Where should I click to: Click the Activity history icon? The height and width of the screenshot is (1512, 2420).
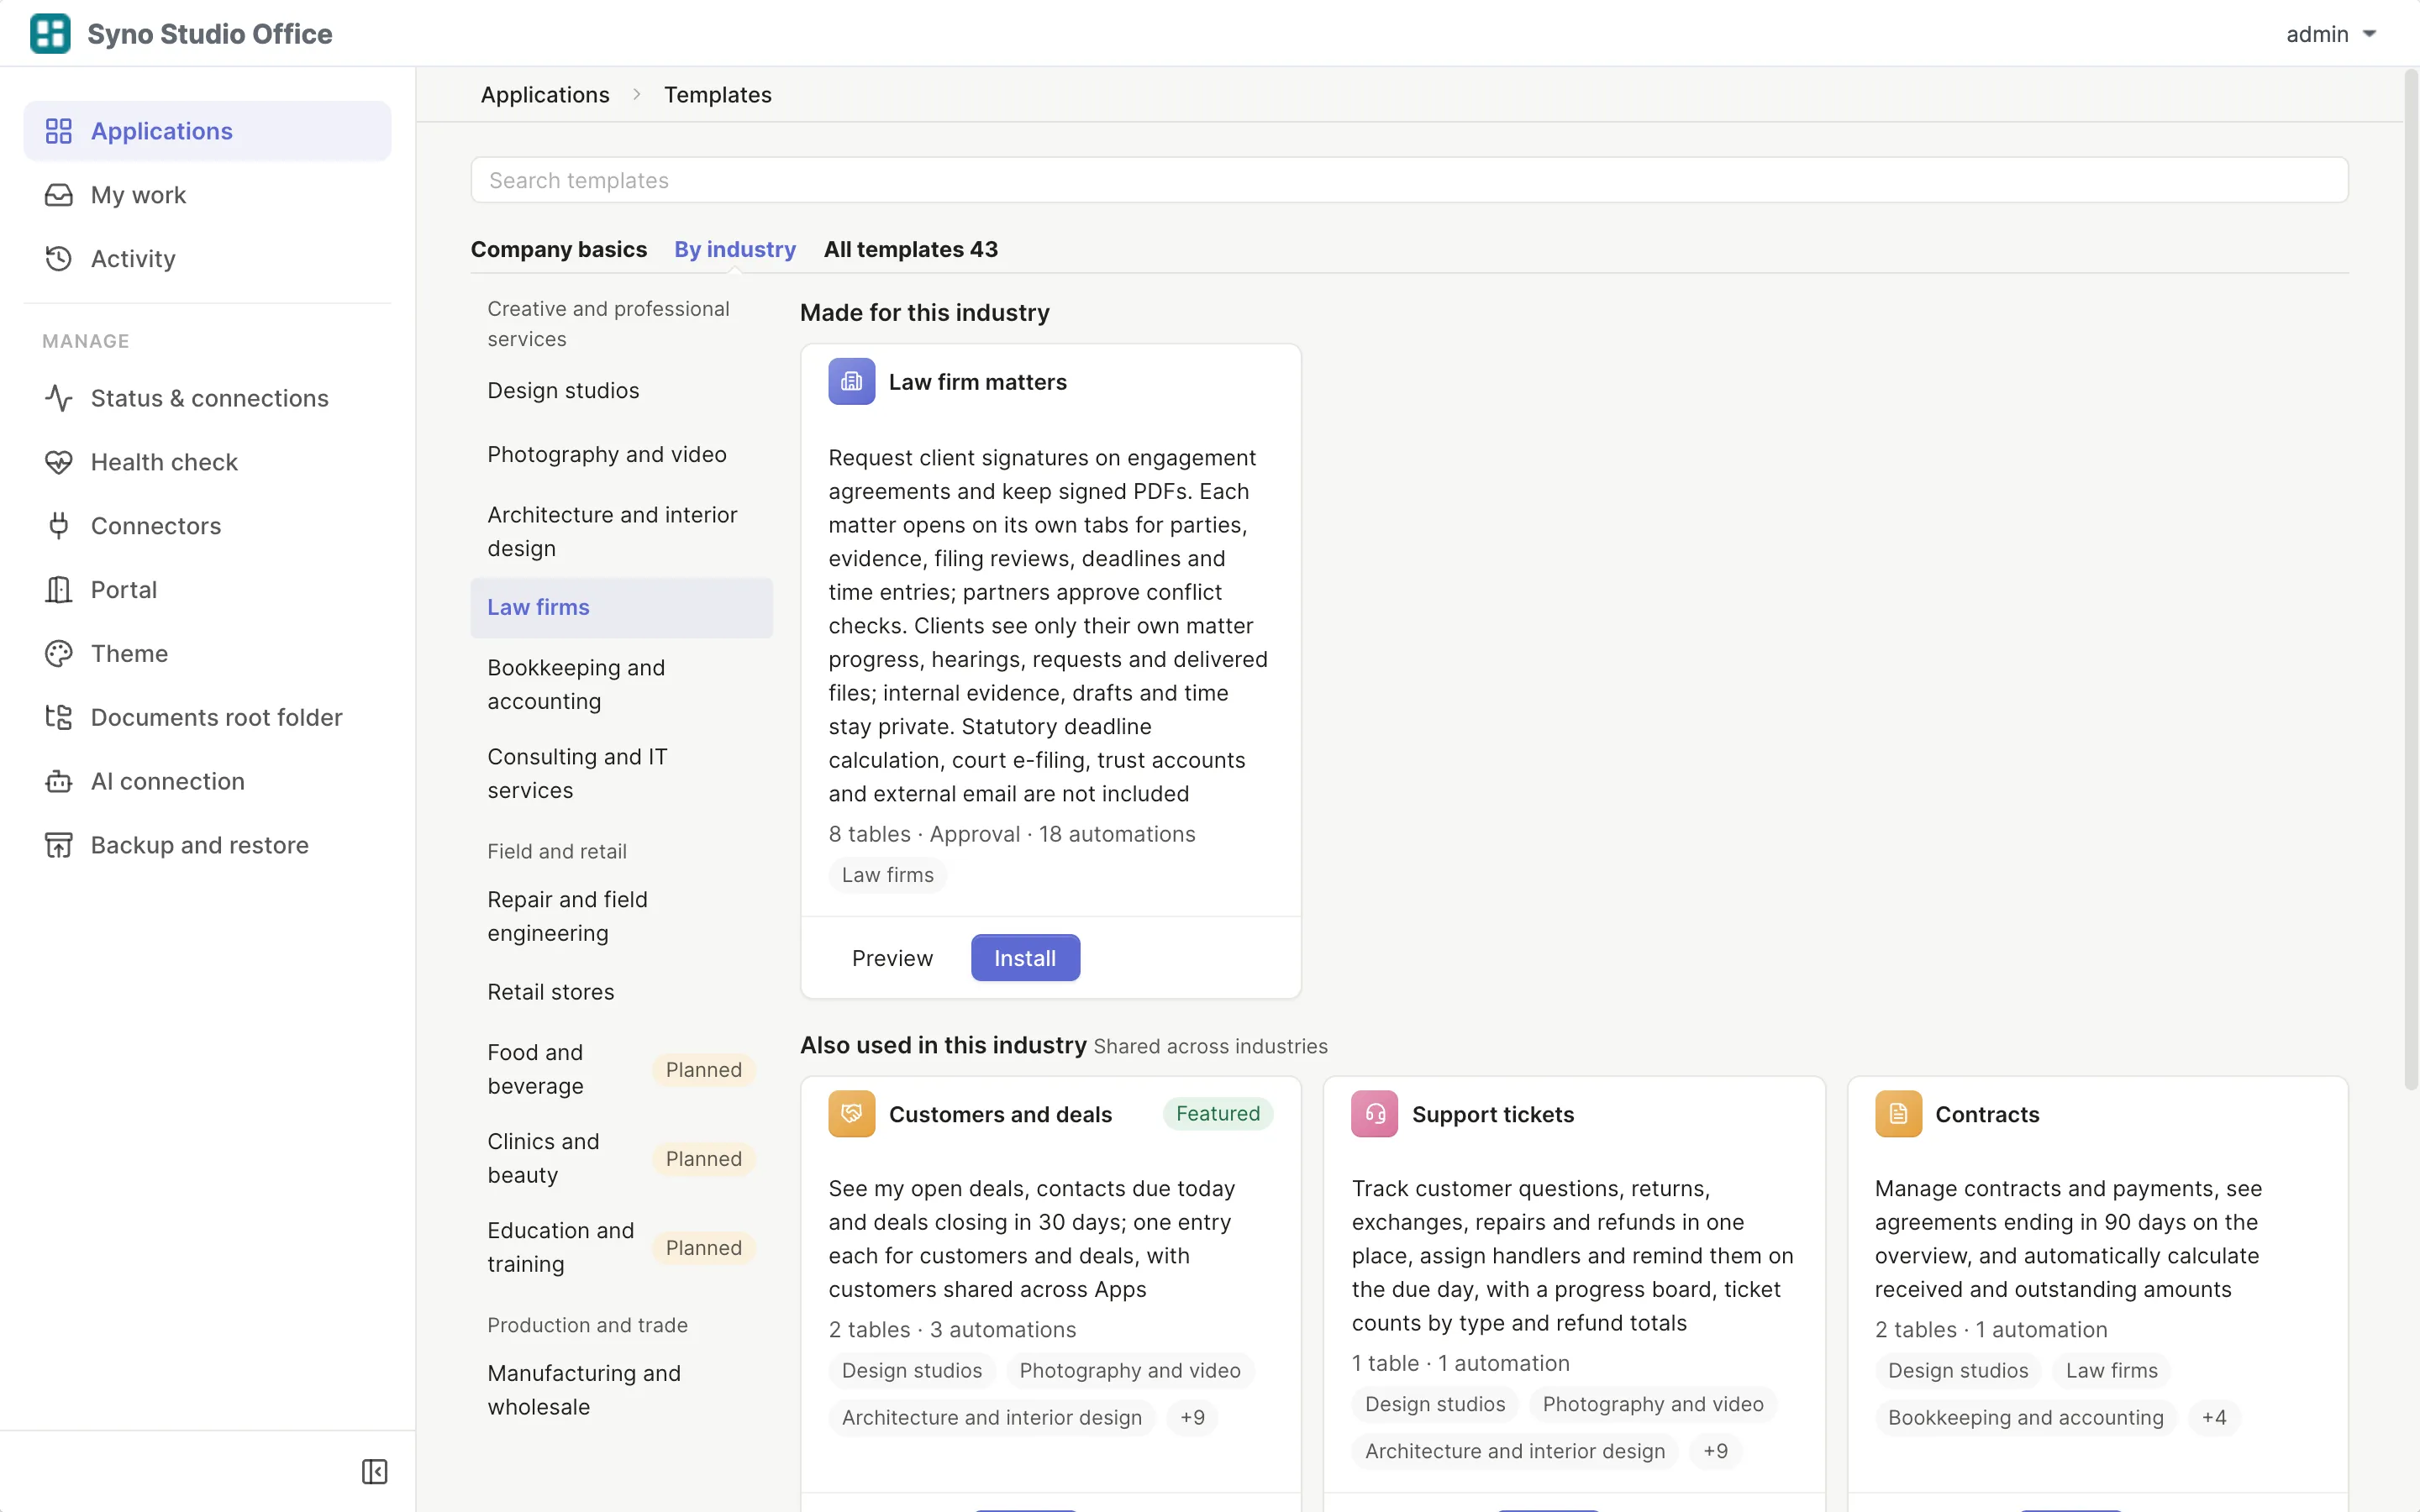59,259
